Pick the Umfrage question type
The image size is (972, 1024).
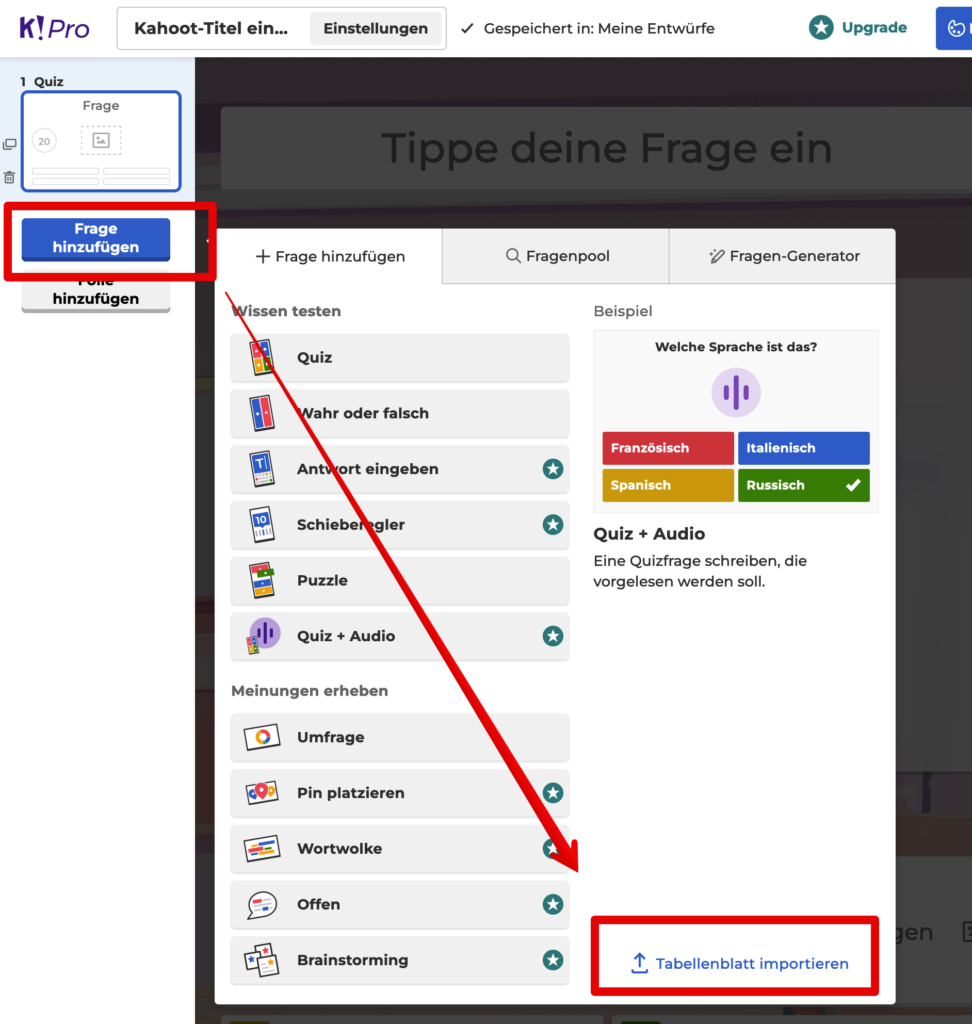coord(399,737)
